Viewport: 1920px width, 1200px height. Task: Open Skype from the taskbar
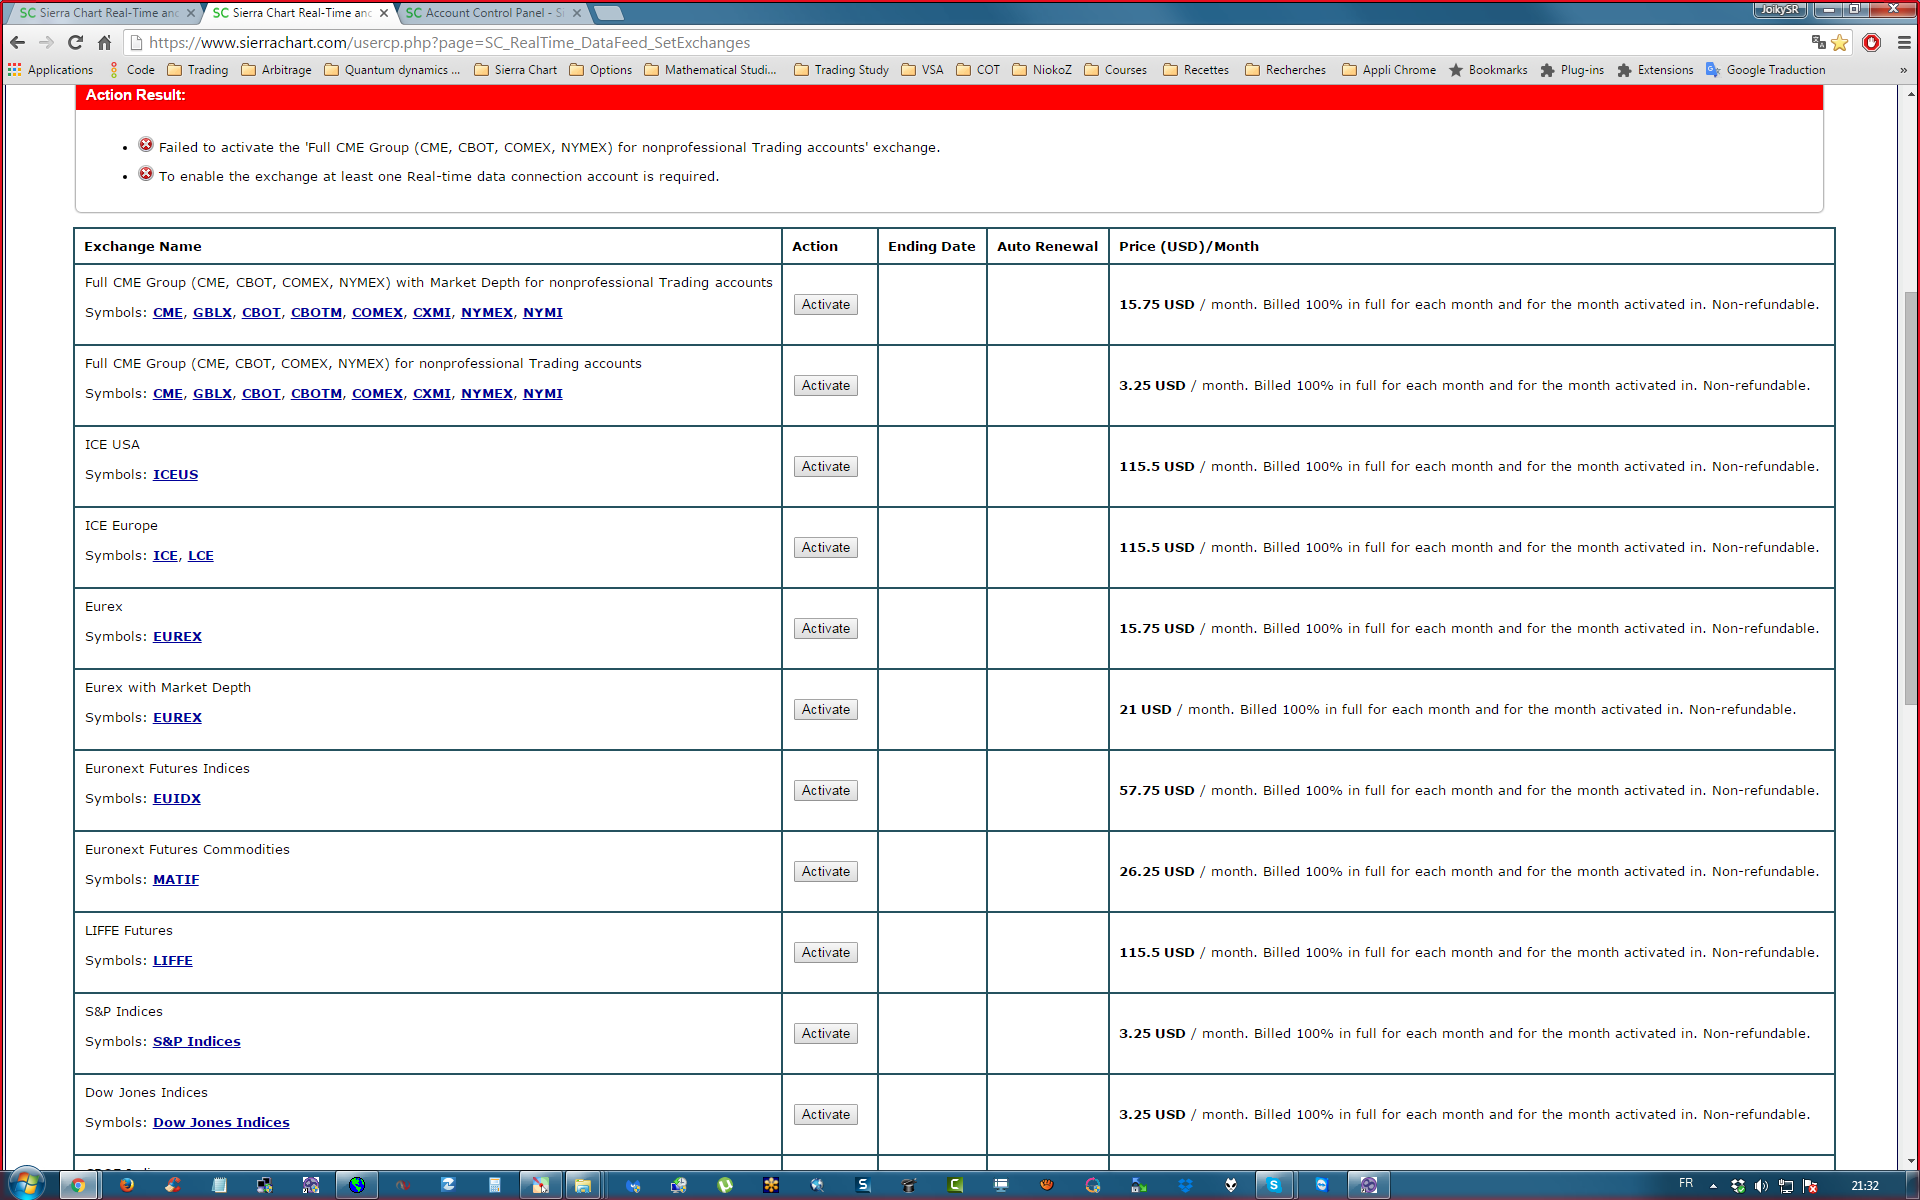pos(1273,1185)
